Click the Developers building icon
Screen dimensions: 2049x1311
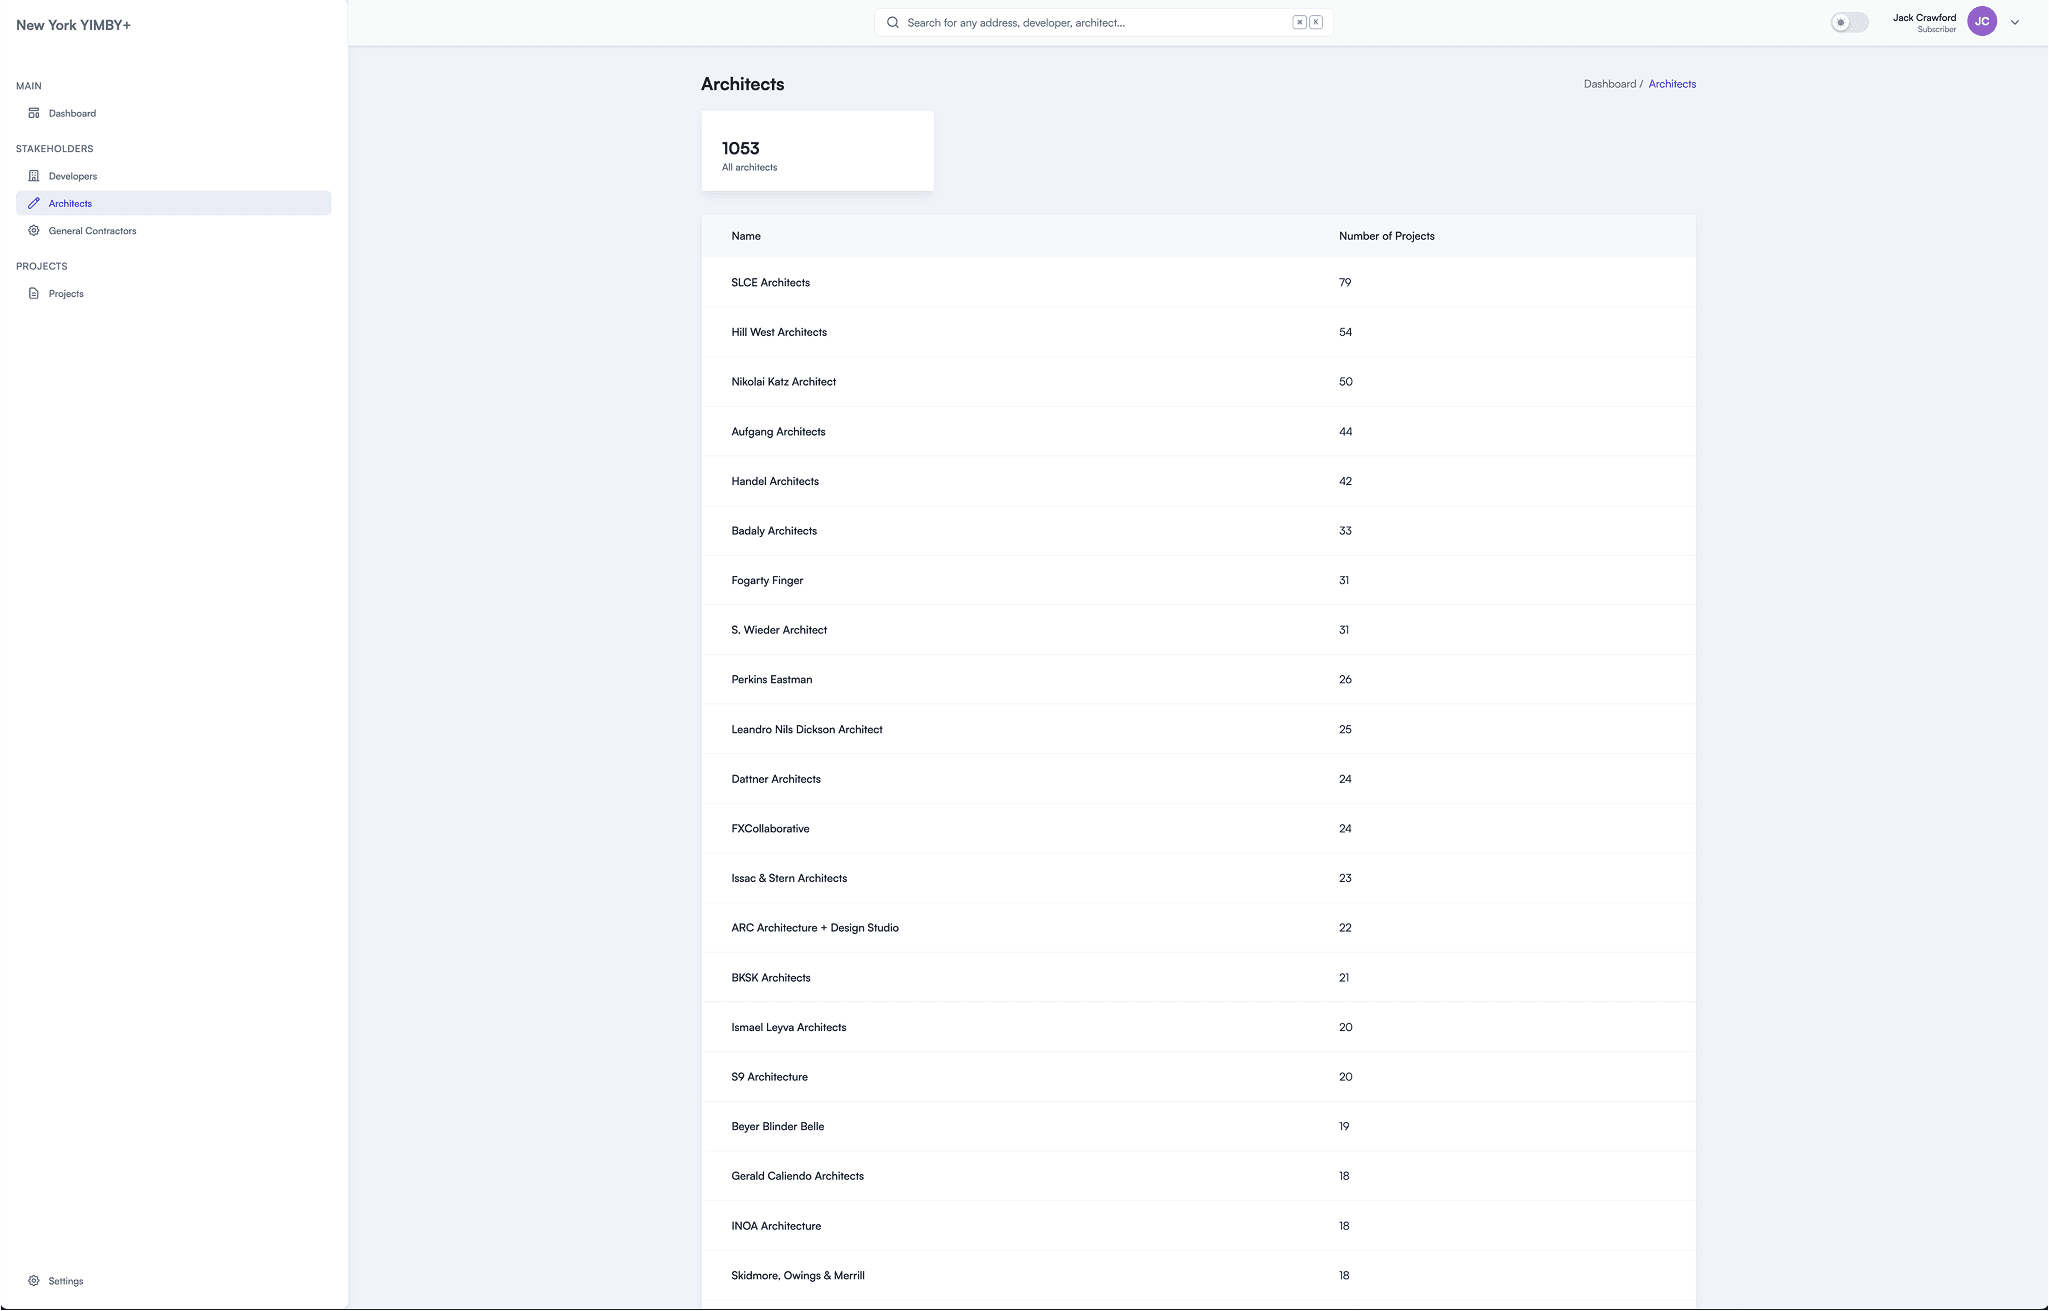coord(34,176)
